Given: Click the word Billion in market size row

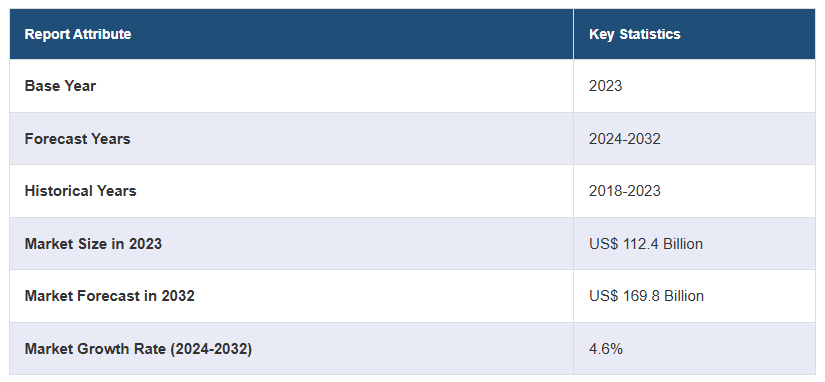Looking at the screenshot, I should point(682,244).
